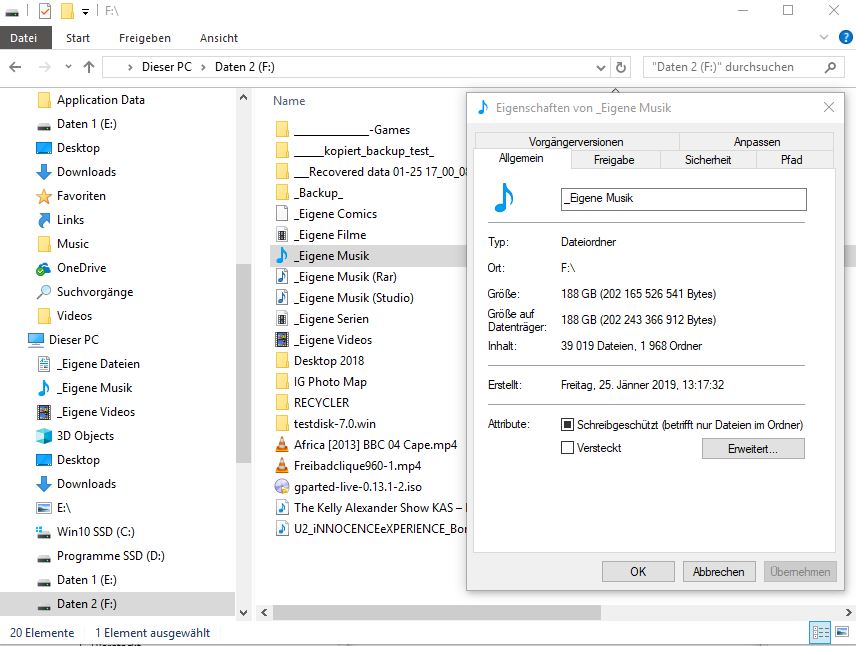Click the Name column header
856x646 pixels.
point(289,101)
